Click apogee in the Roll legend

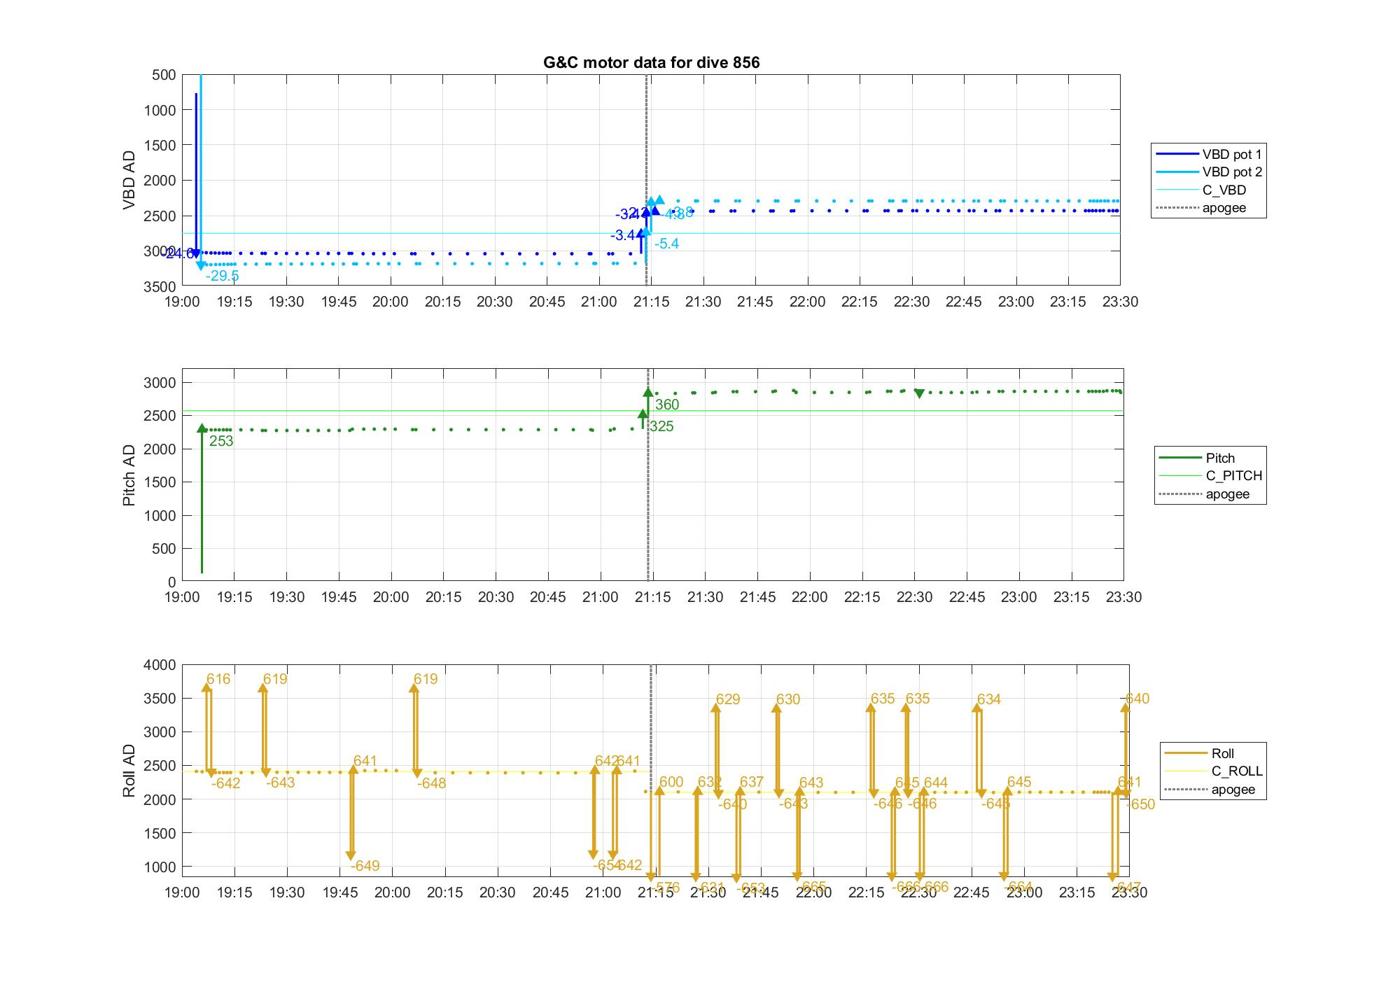pyautogui.click(x=1210, y=789)
